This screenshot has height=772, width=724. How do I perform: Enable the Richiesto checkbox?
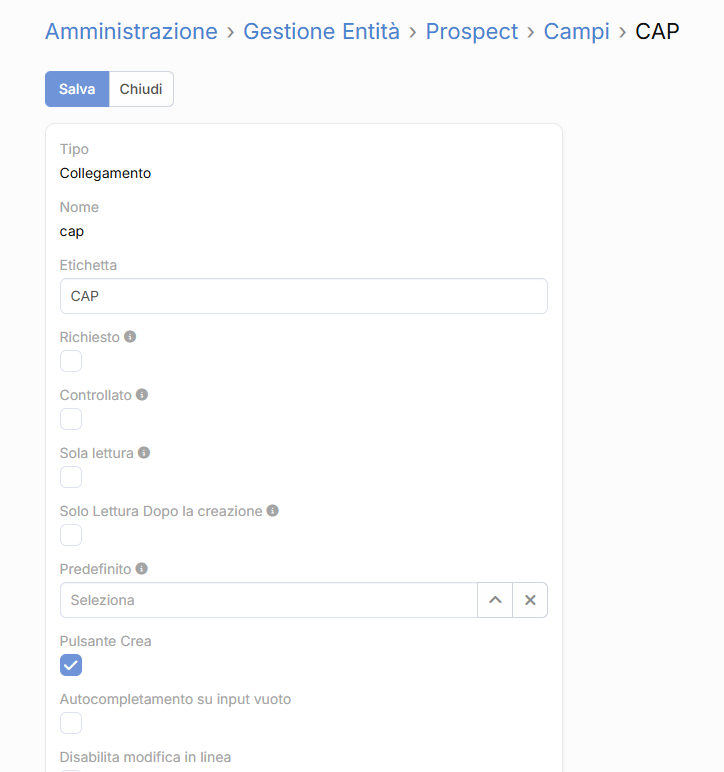[x=71, y=361]
